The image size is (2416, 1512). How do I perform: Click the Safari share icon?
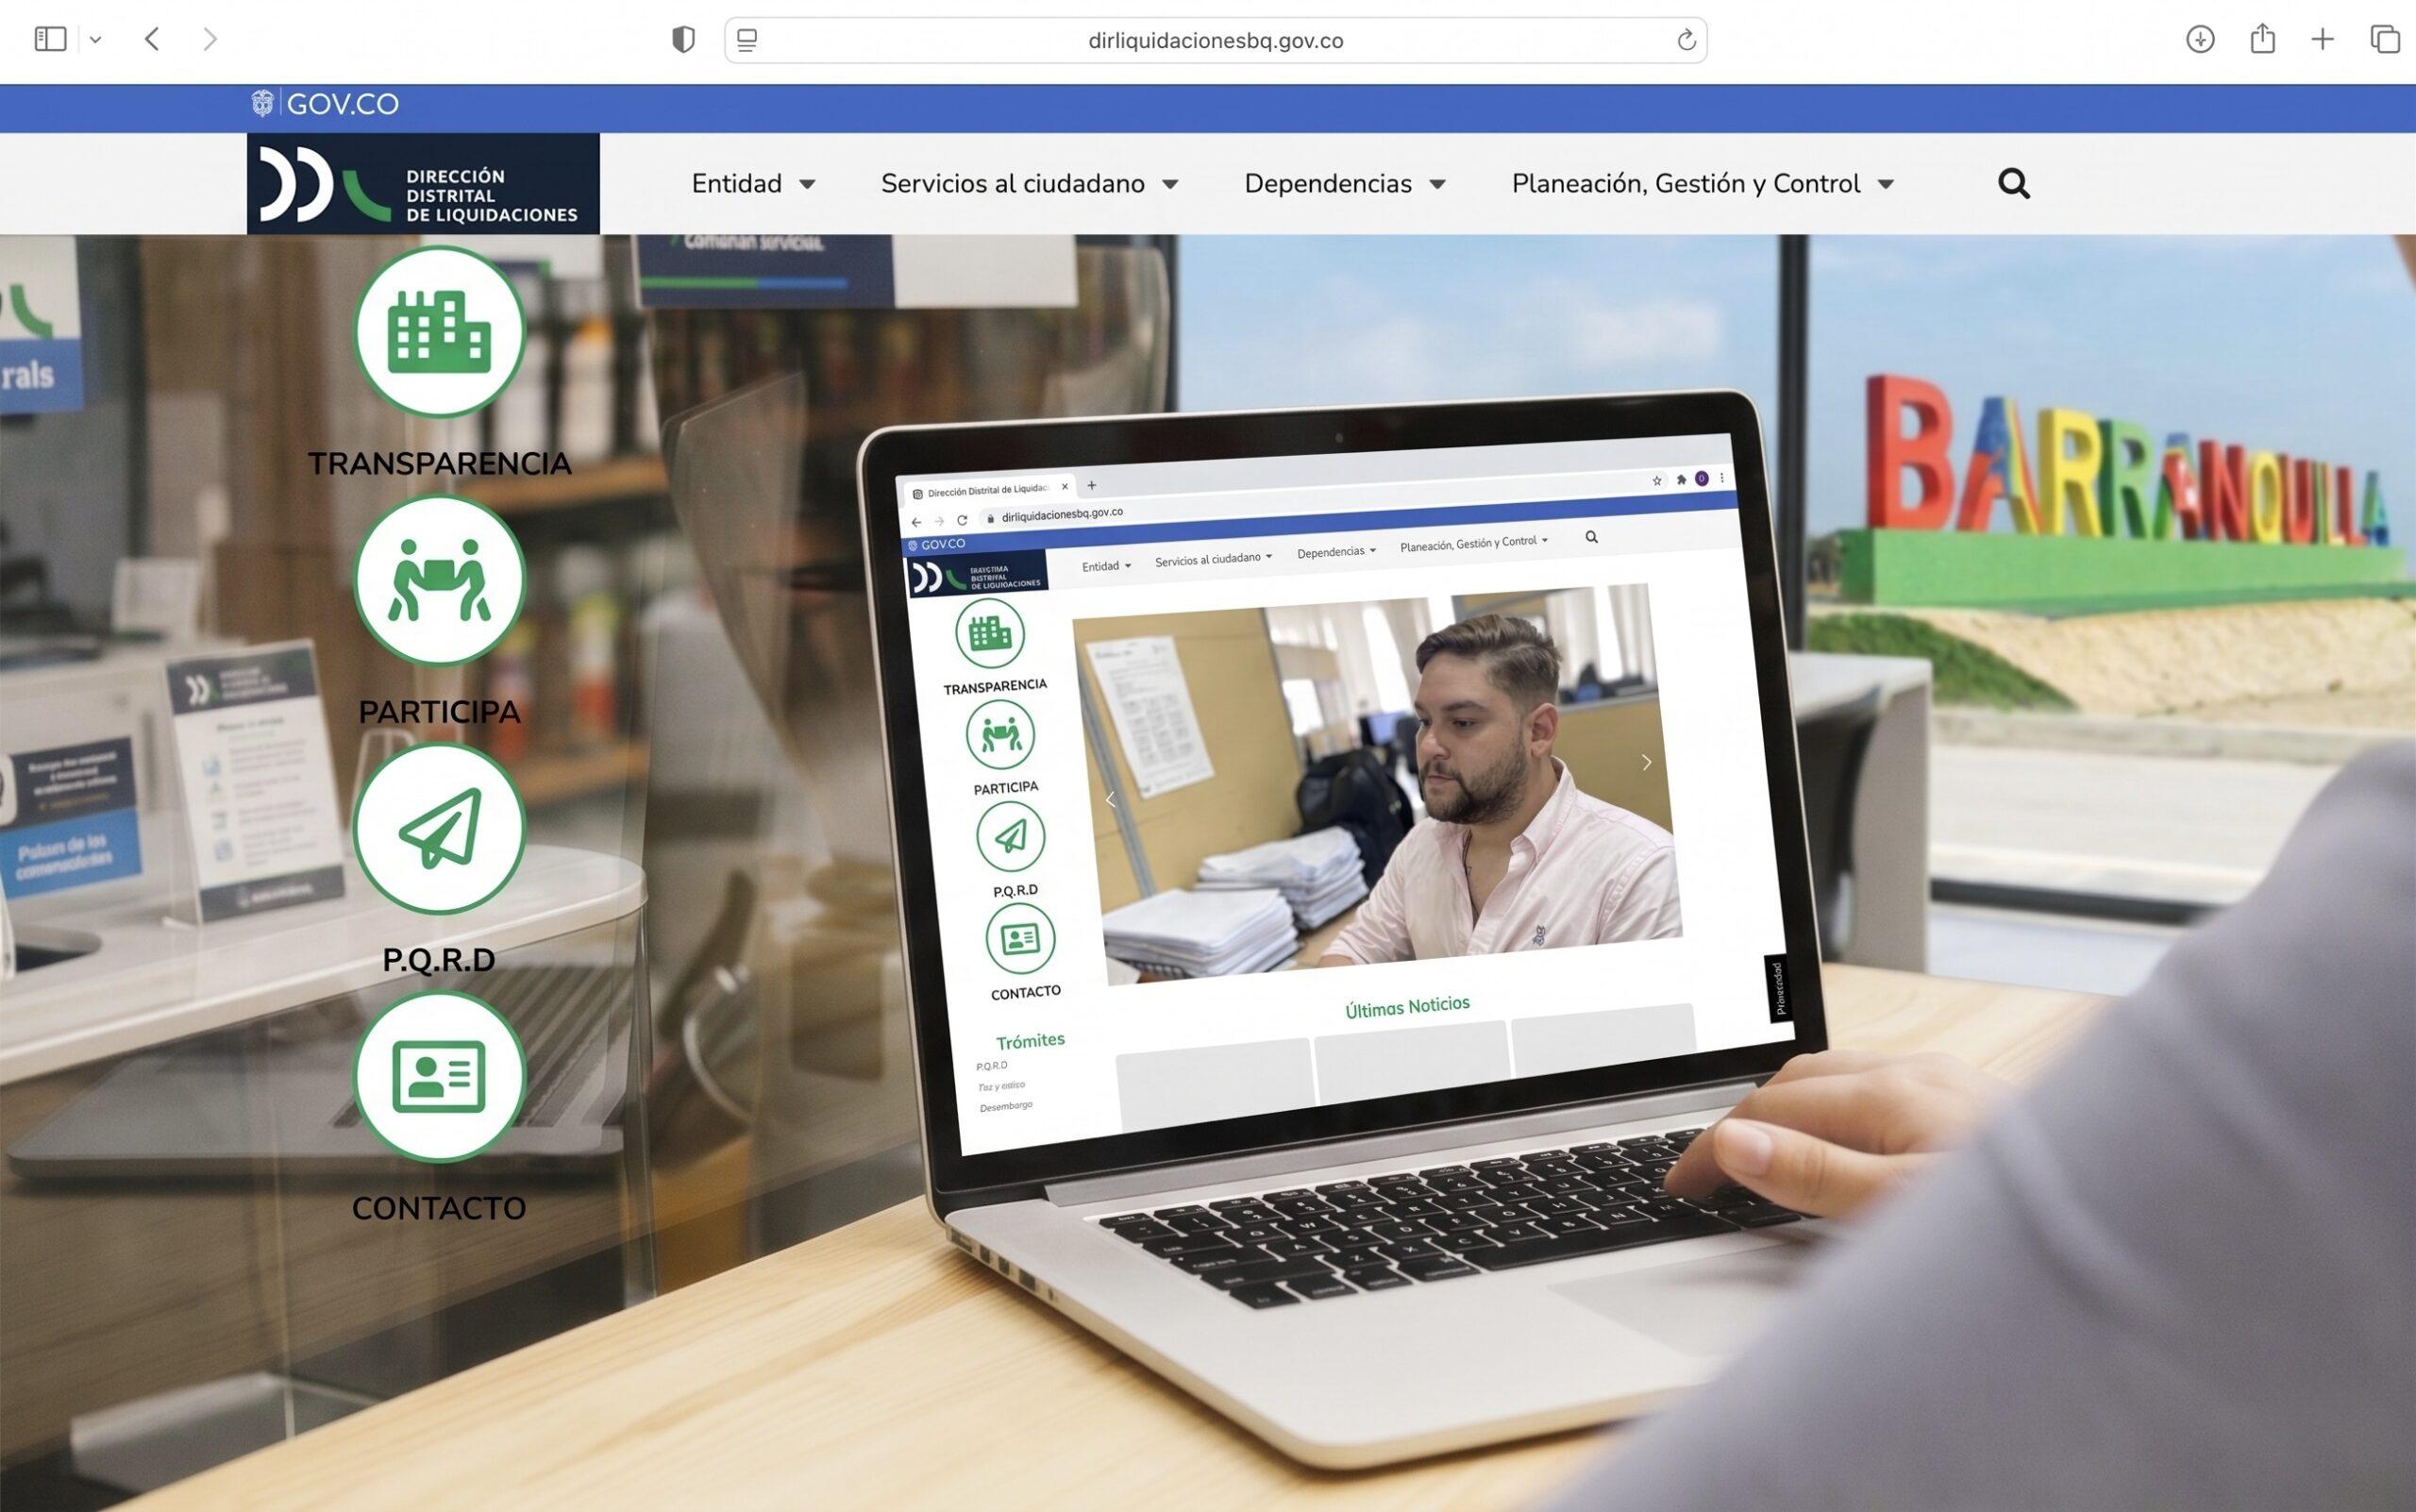click(2262, 39)
